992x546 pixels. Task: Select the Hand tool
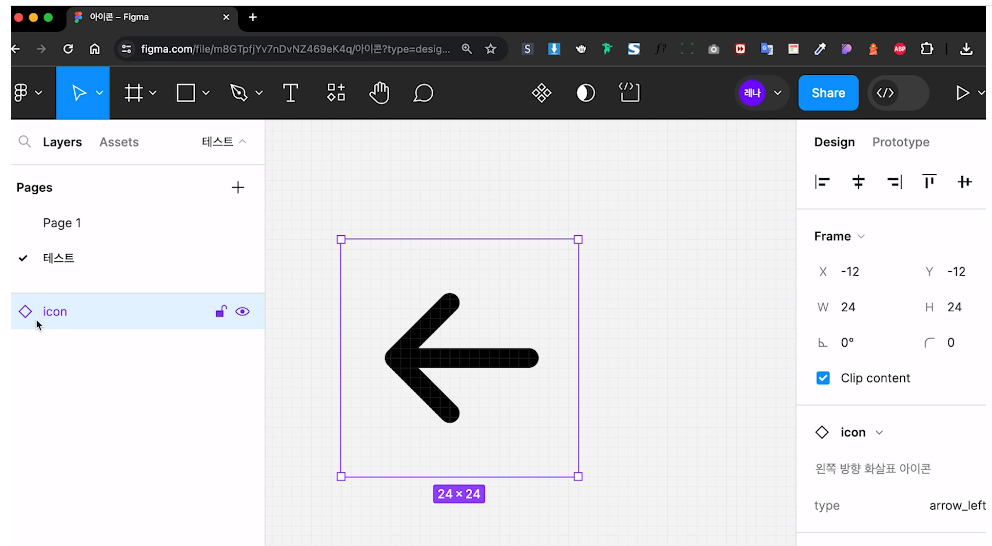click(379, 93)
